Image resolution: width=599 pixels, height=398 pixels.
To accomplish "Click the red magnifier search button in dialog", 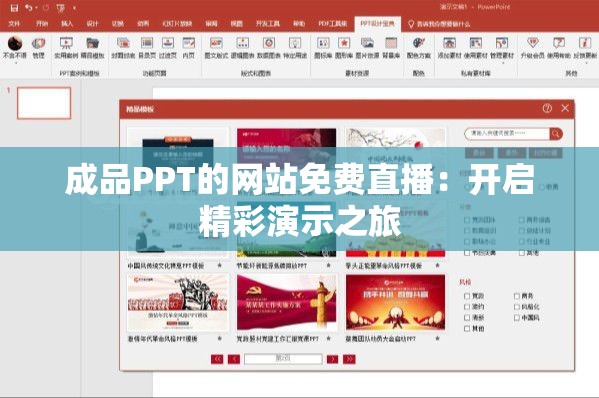I will [x=556, y=134].
